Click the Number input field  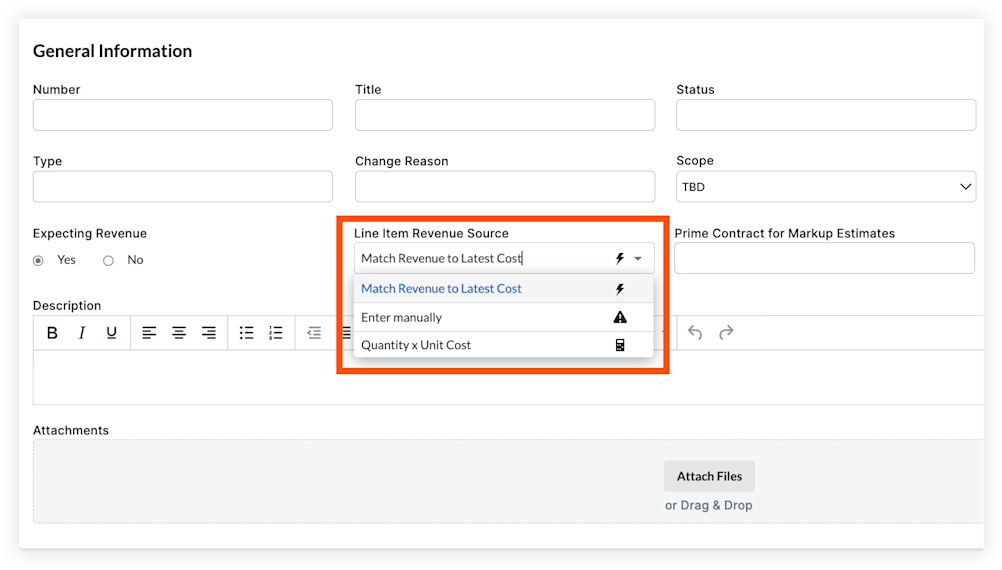point(183,115)
